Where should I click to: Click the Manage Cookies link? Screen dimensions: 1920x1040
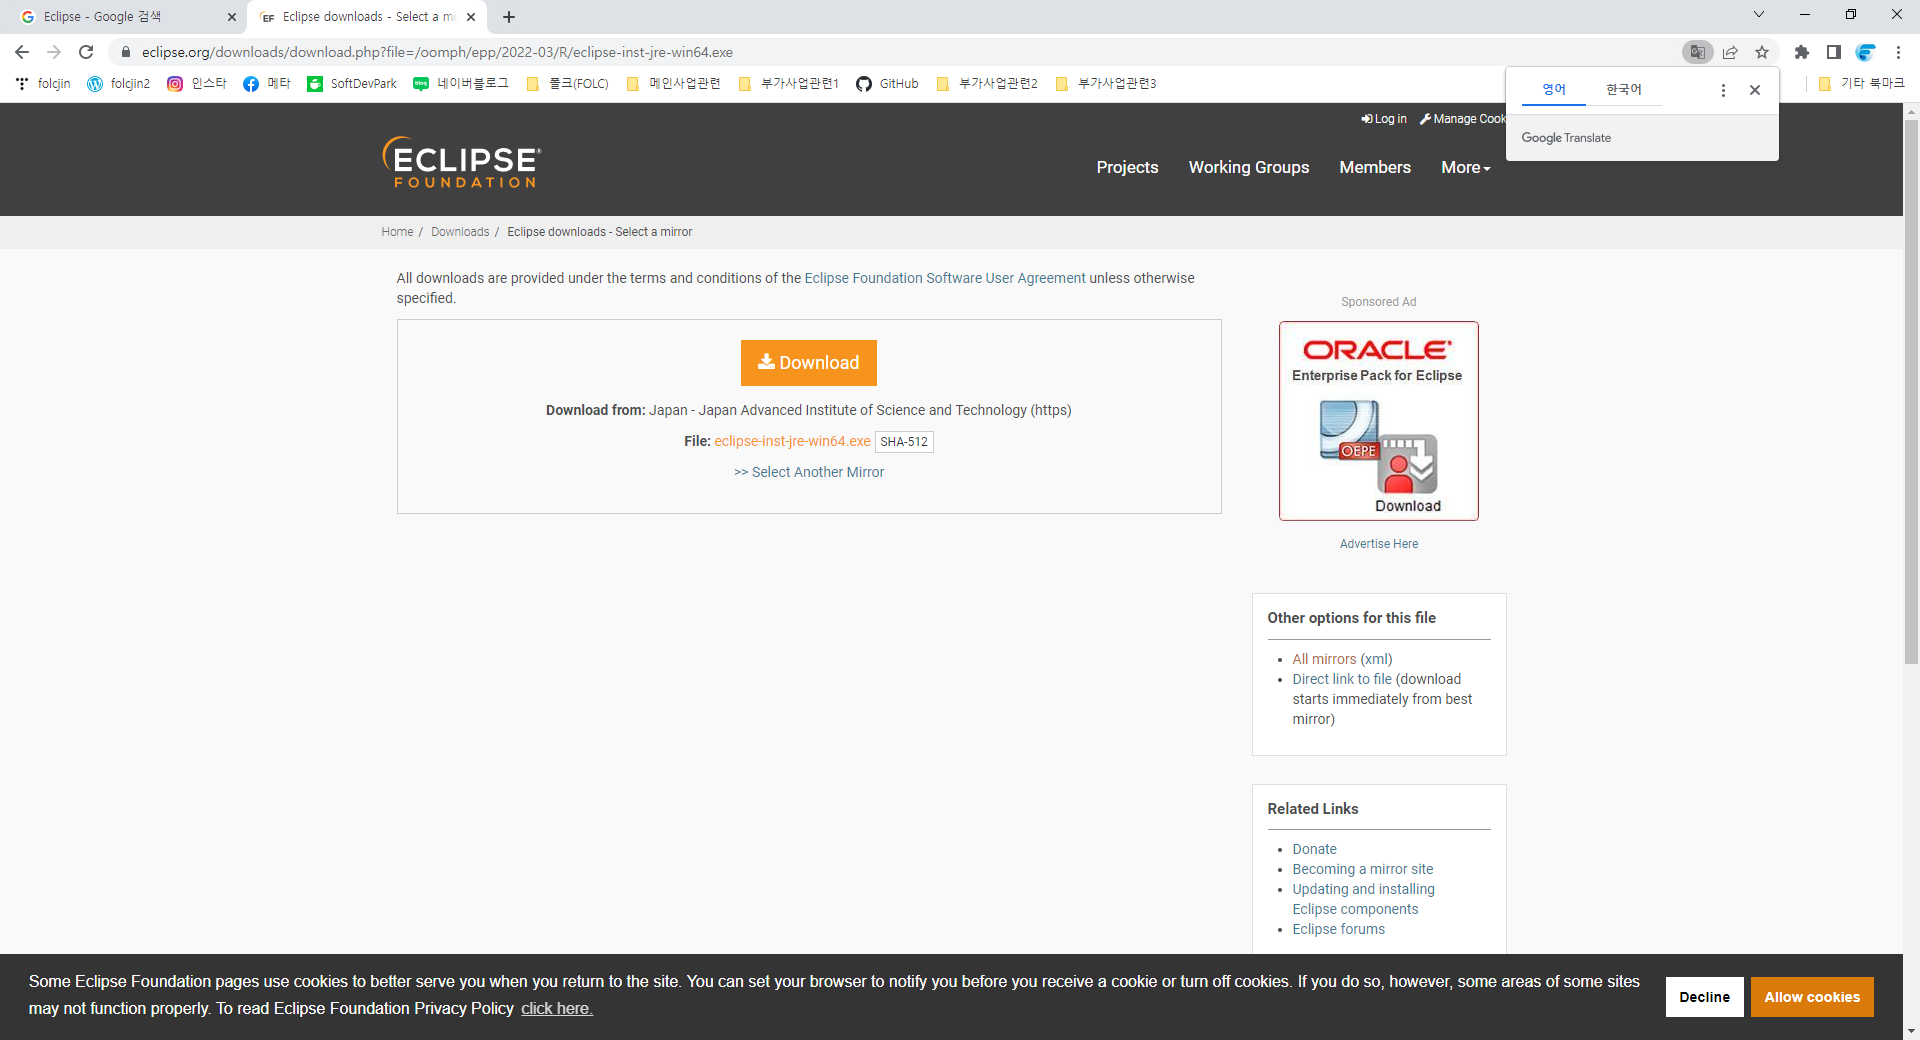click(x=1463, y=119)
